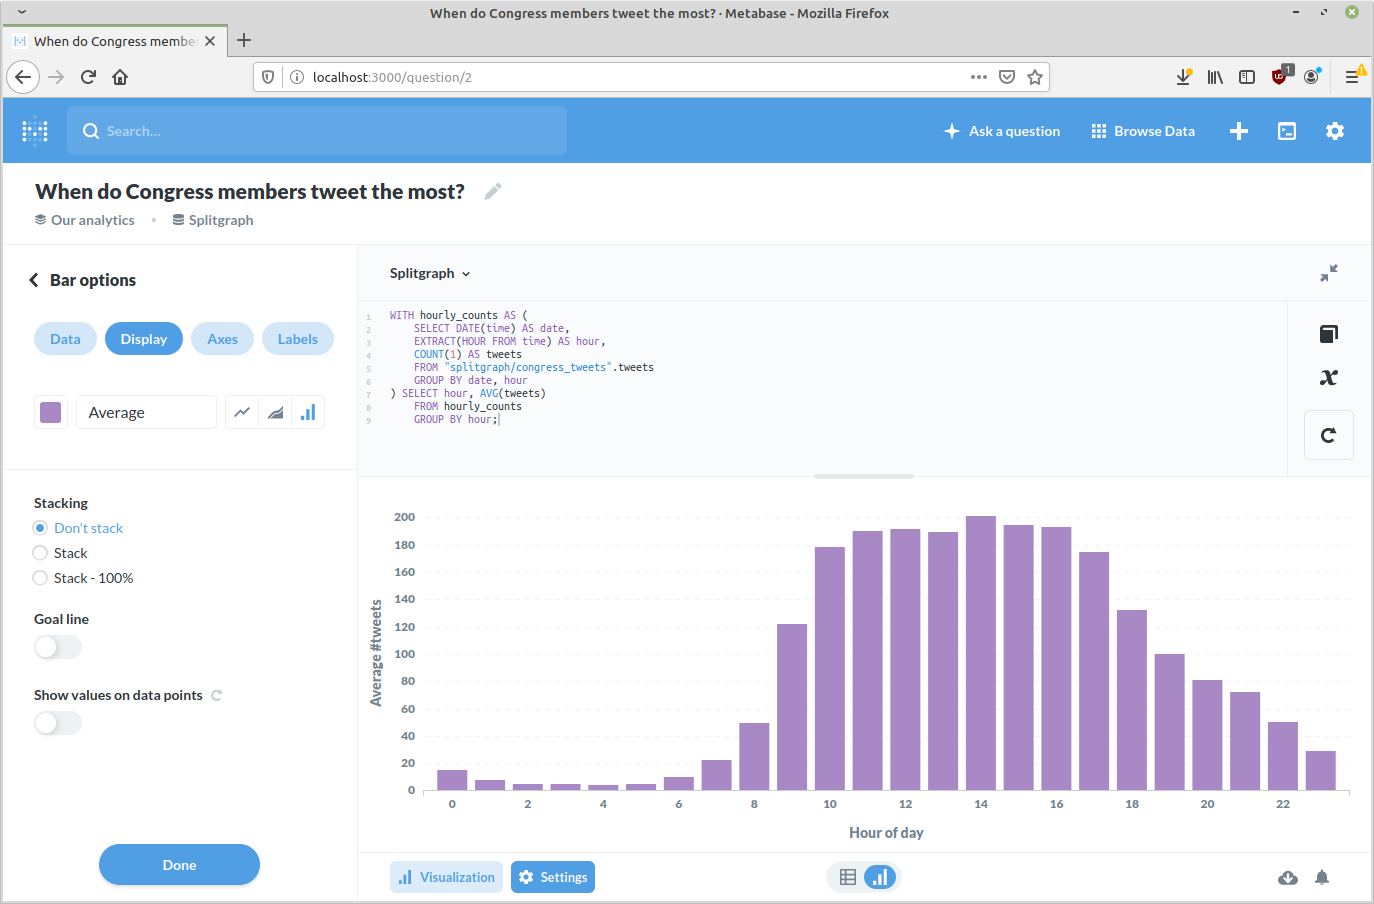
Task: Click the Average series name field
Action: tap(146, 412)
